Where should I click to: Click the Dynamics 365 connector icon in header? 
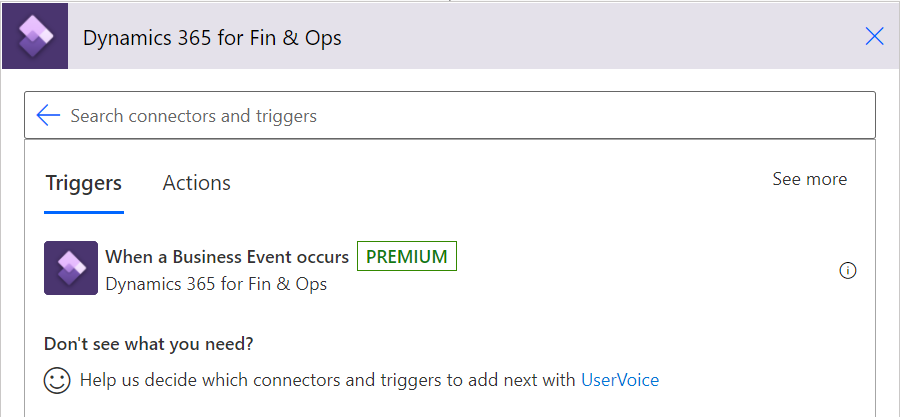(35, 36)
